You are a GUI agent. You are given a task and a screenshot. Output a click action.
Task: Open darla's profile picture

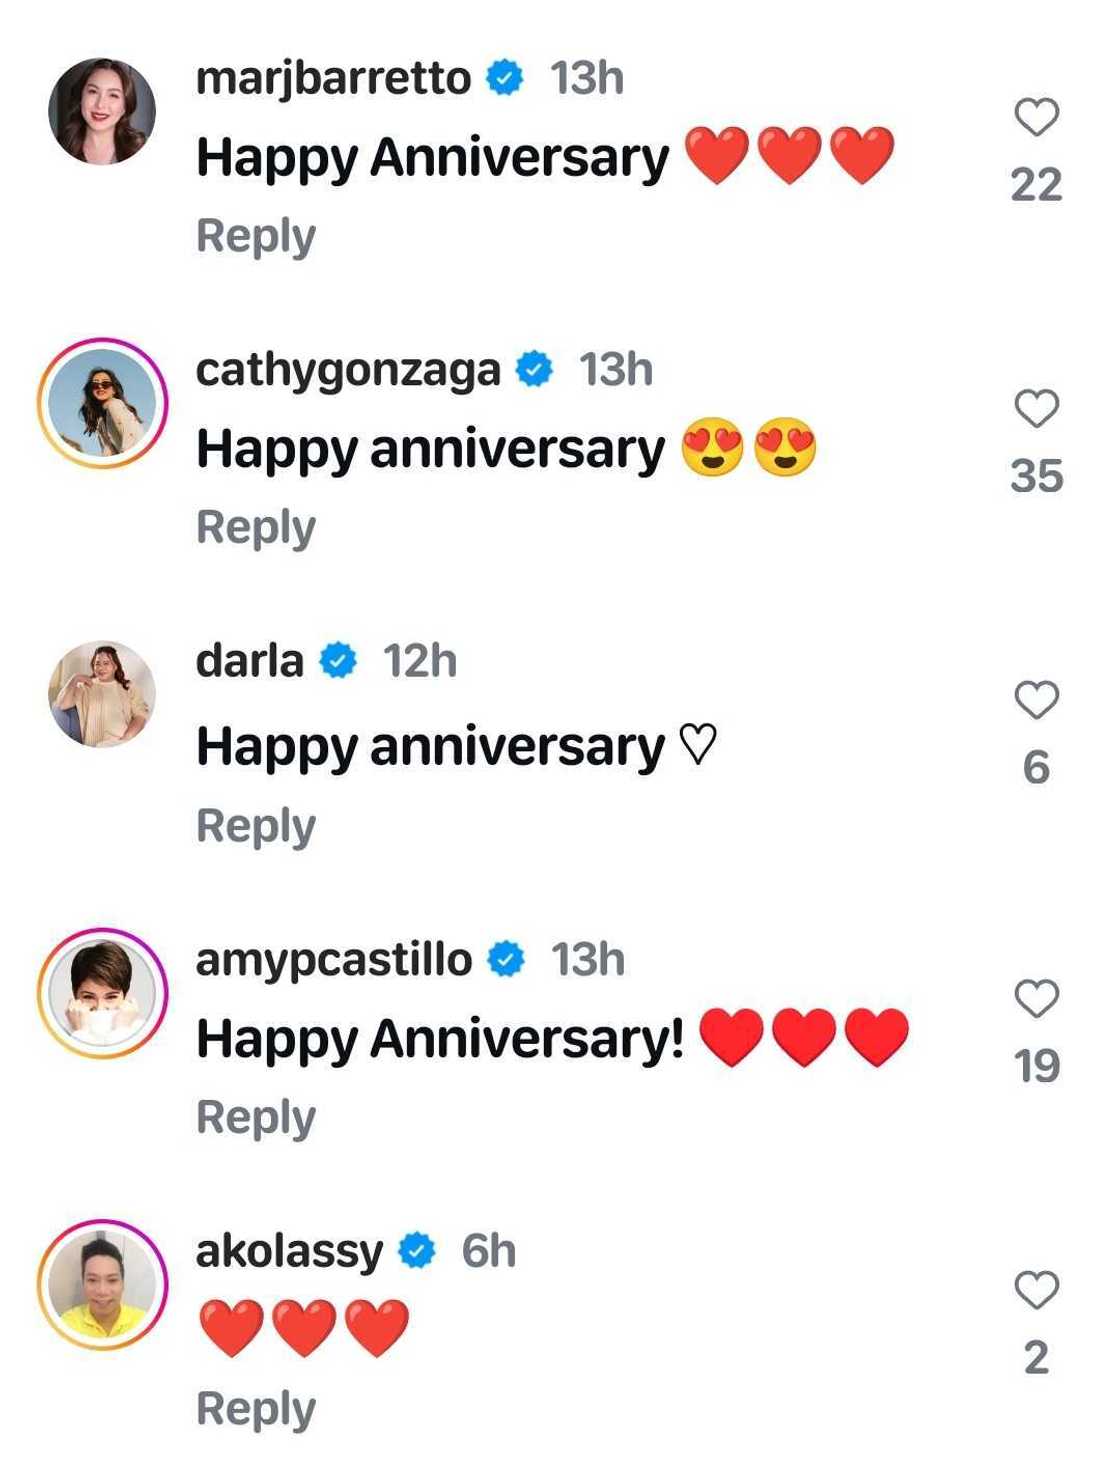point(102,694)
